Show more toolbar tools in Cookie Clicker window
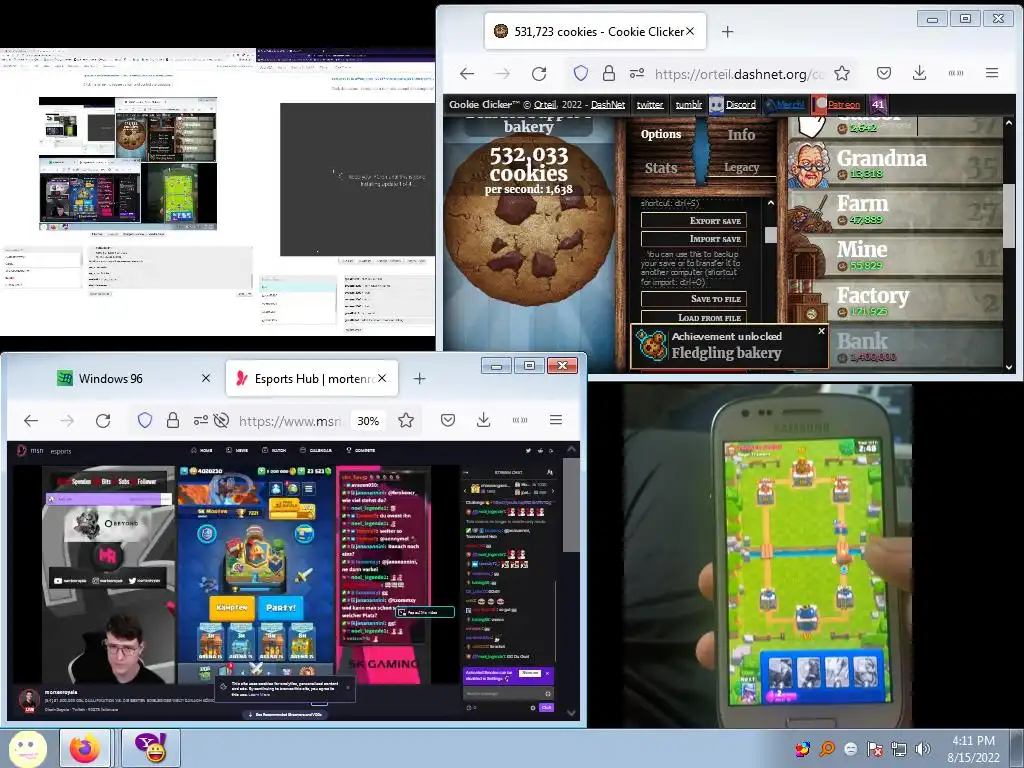This screenshot has width=1024, height=768. [955, 73]
